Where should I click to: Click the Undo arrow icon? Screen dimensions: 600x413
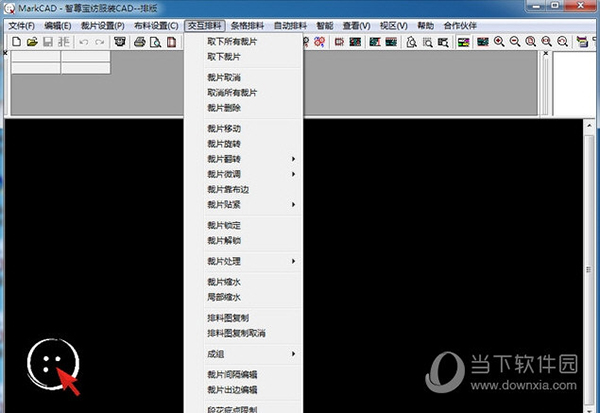(x=84, y=42)
